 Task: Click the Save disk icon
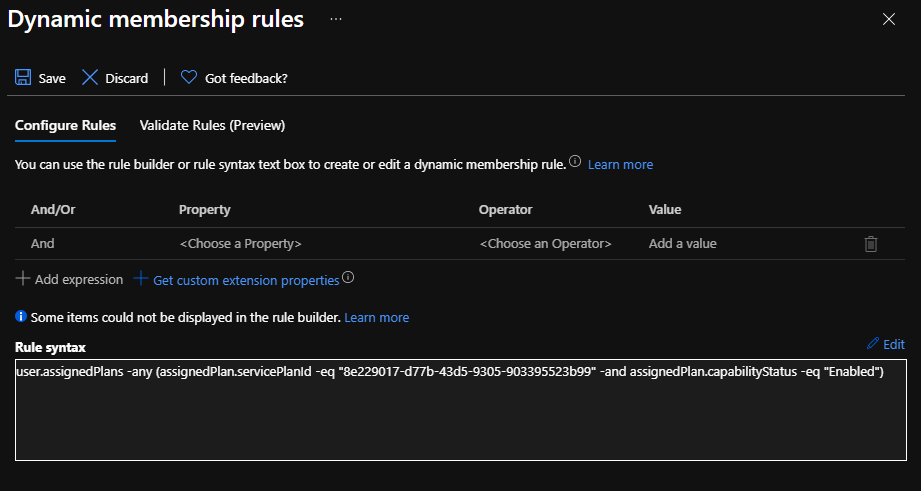point(23,78)
